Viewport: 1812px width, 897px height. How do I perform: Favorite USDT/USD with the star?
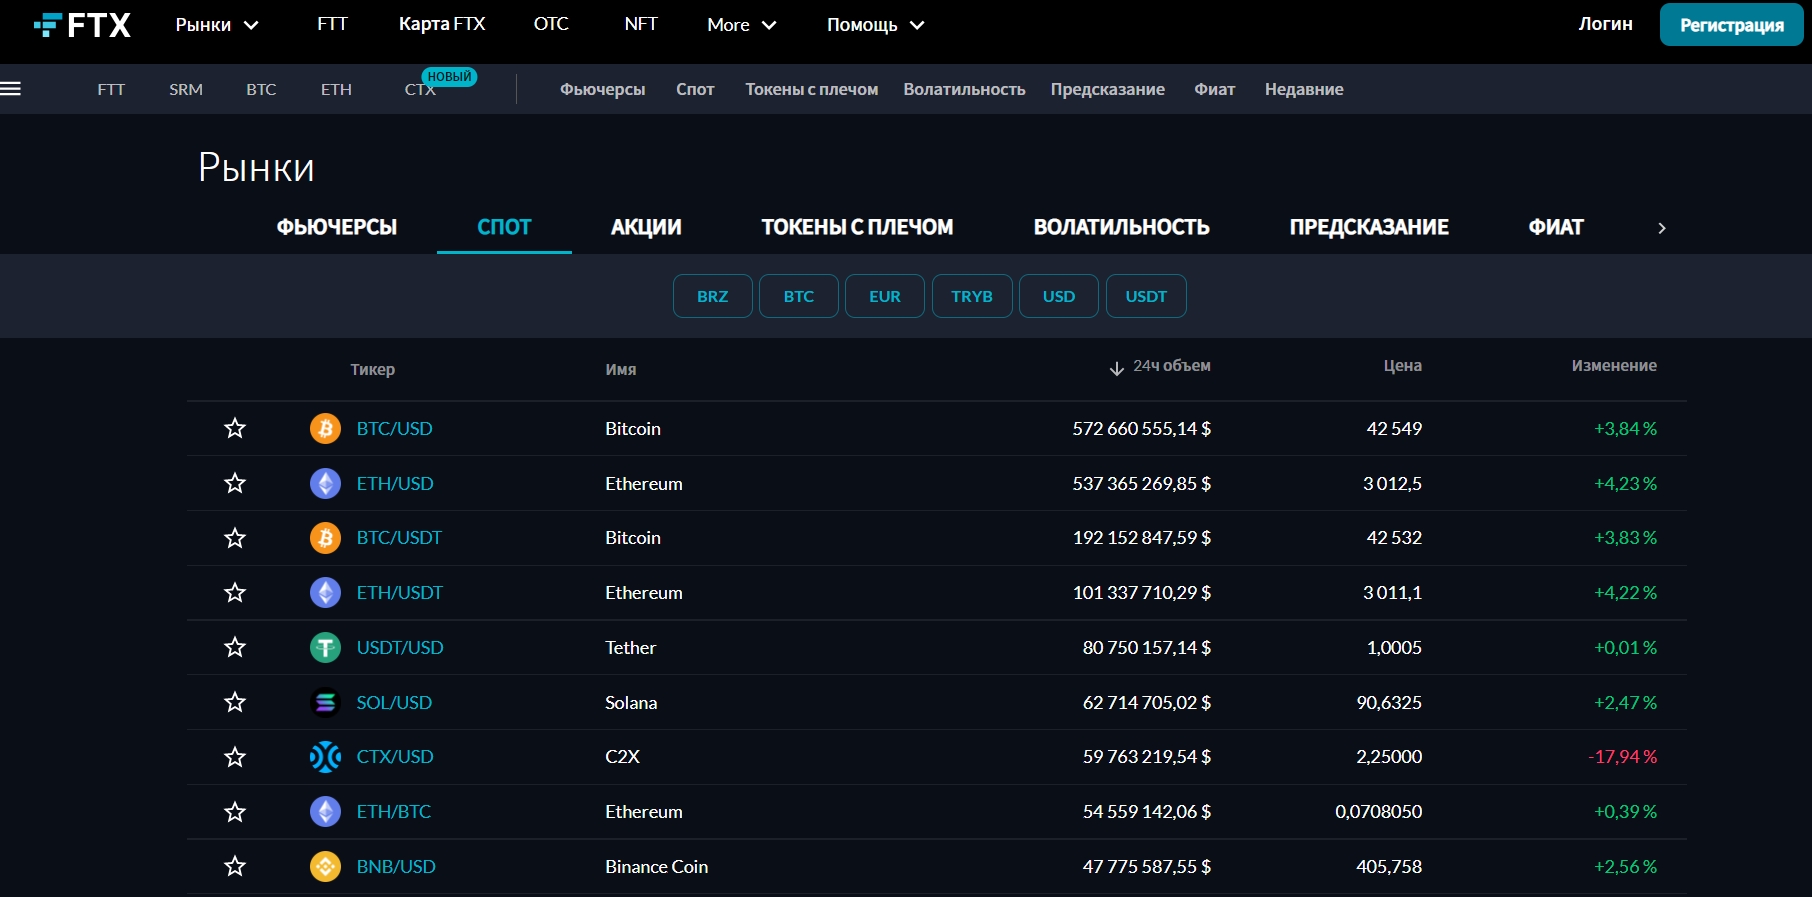click(x=235, y=647)
